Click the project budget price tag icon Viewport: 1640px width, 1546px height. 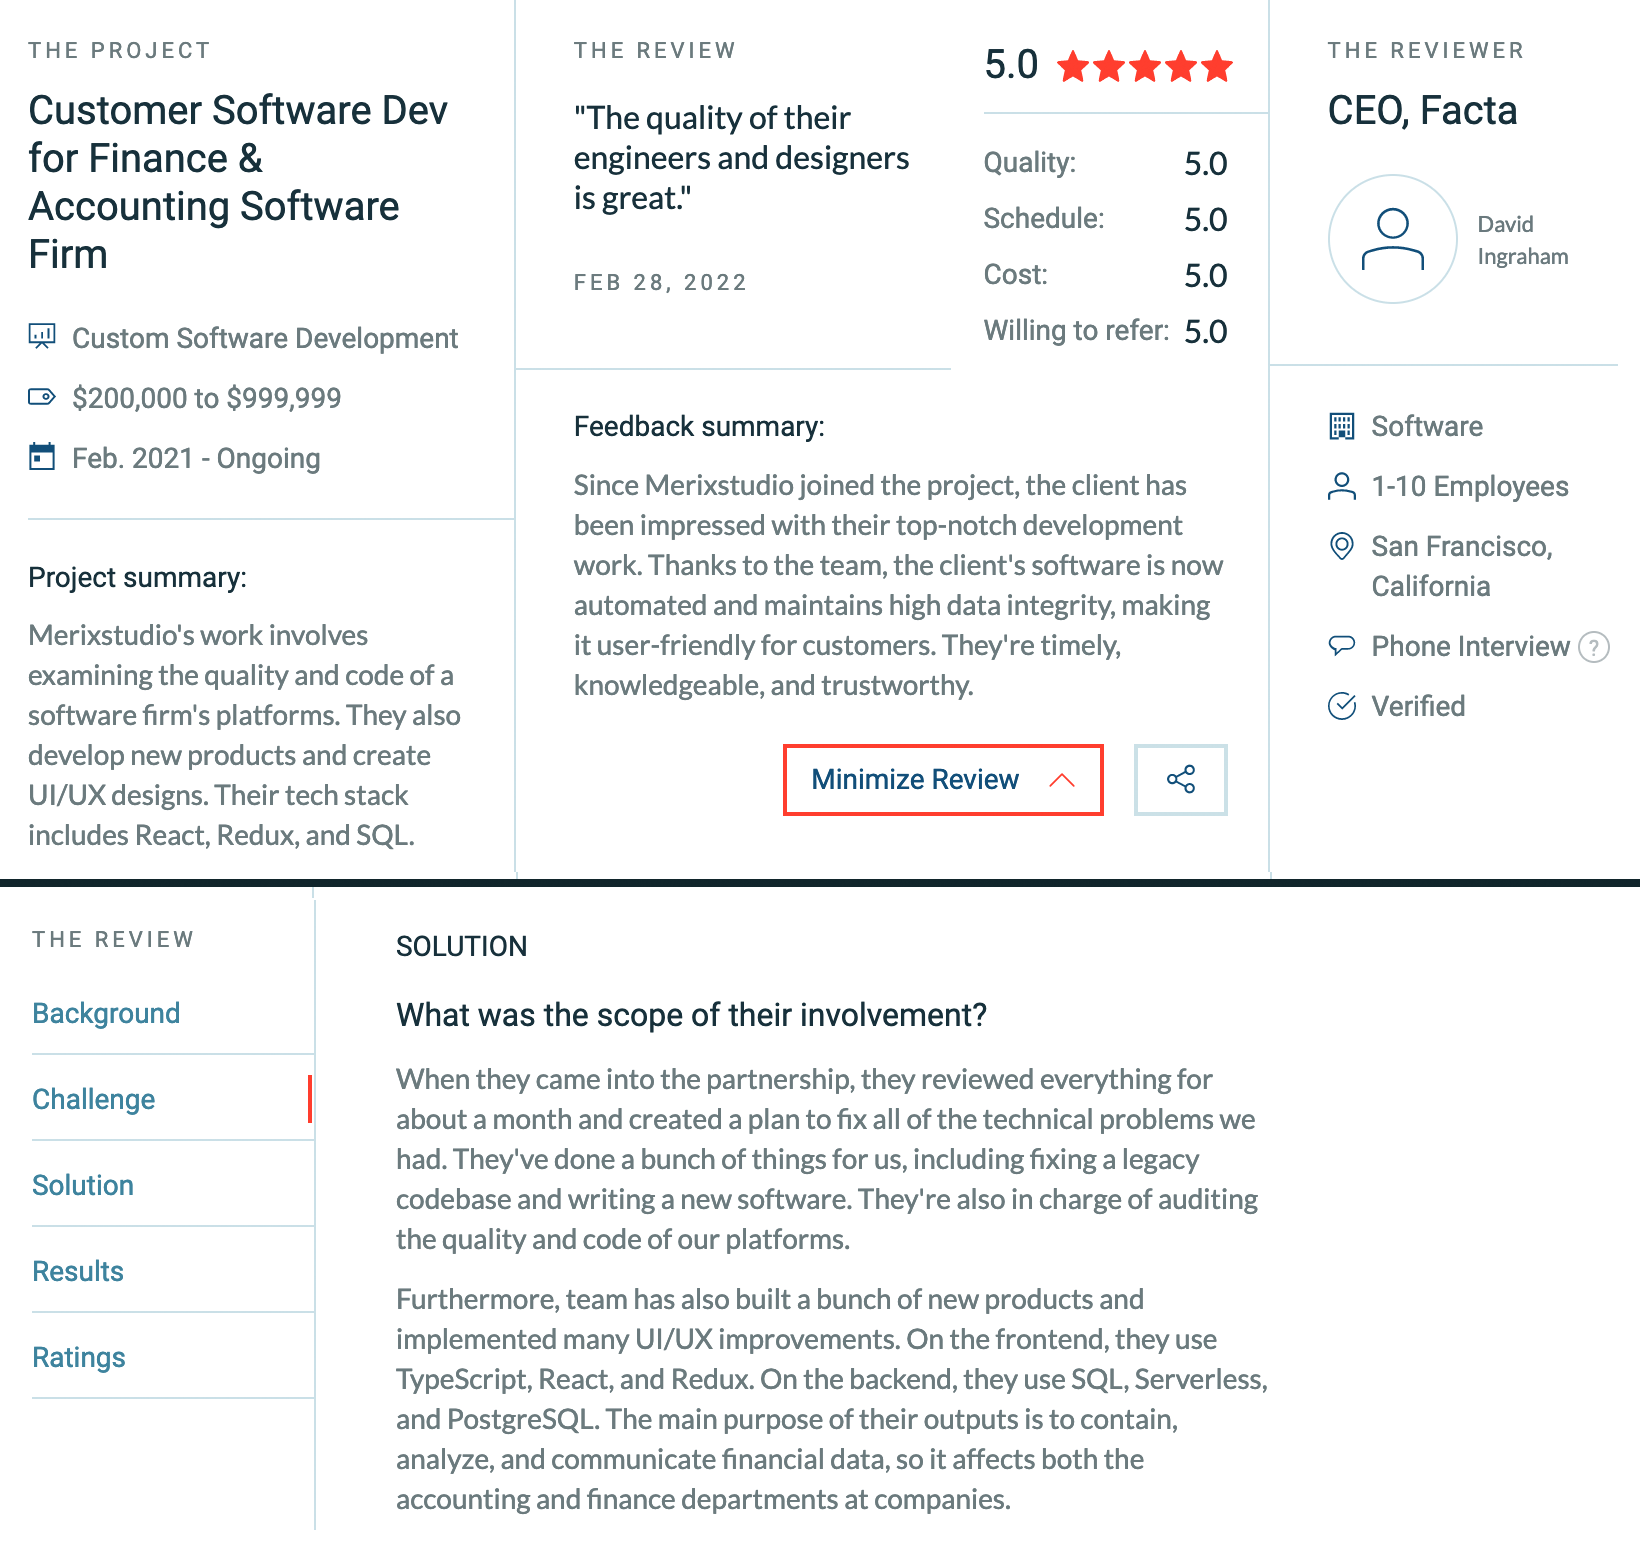[x=41, y=397]
